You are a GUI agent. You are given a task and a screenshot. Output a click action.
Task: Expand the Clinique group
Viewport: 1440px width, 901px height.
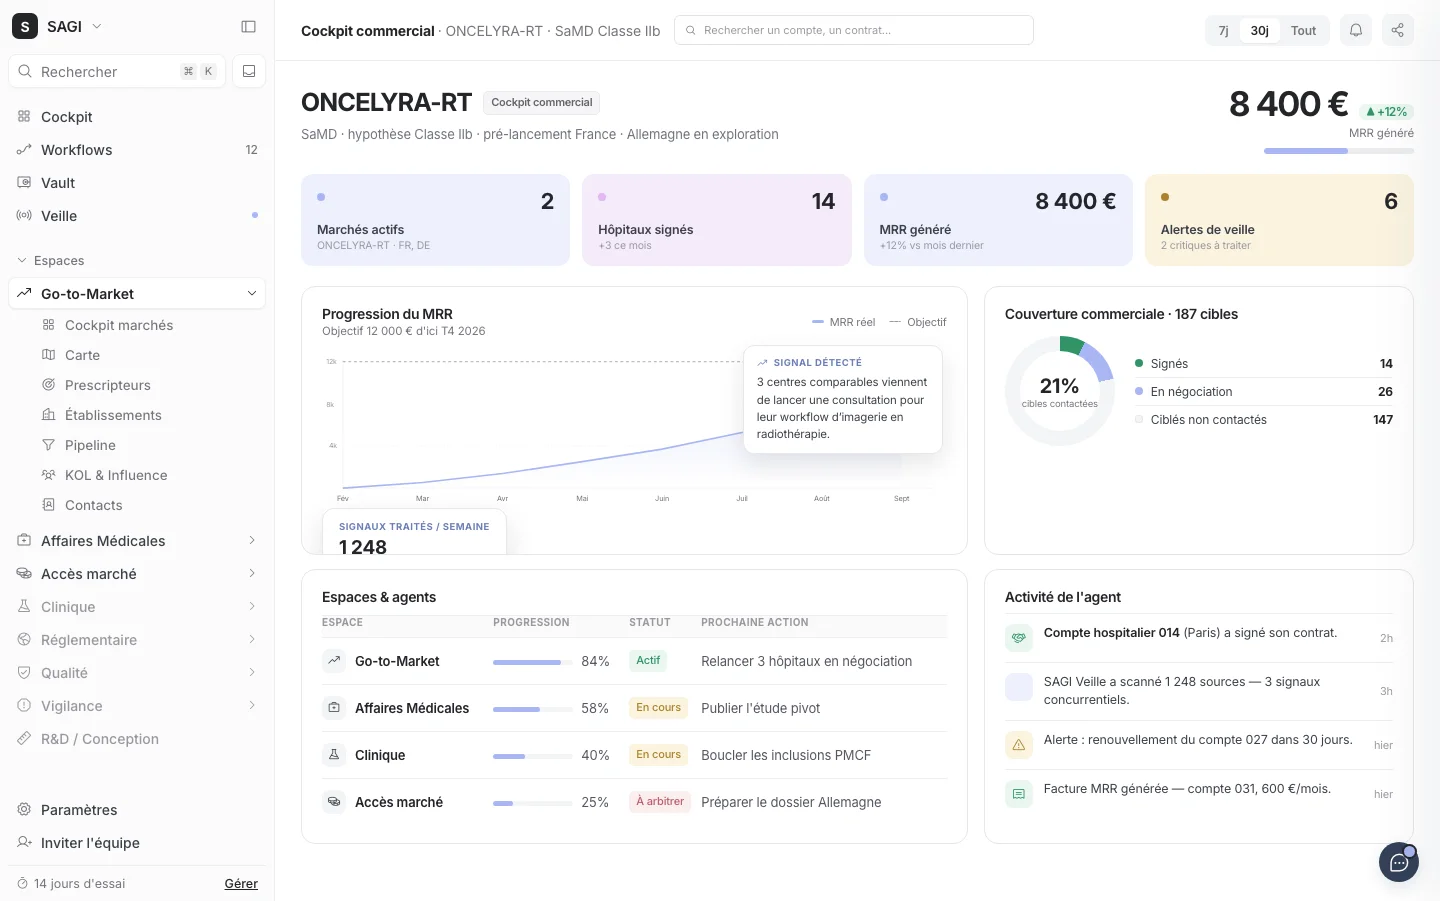(x=137, y=607)
